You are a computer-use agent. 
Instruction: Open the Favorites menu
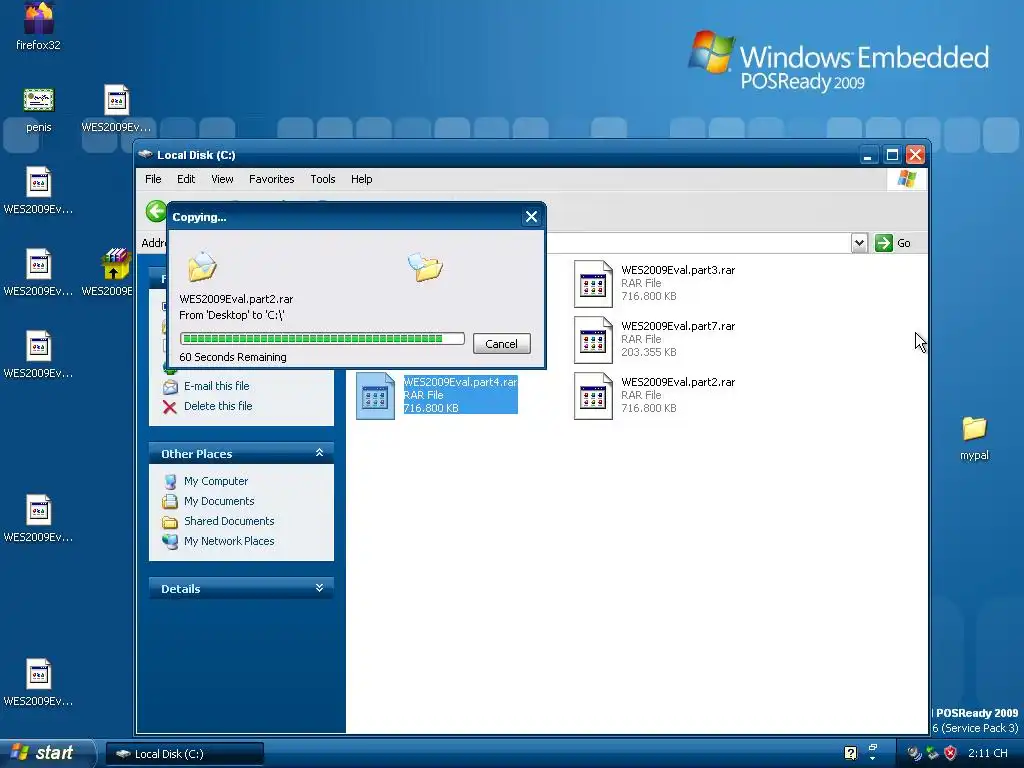tap(272, 179)
